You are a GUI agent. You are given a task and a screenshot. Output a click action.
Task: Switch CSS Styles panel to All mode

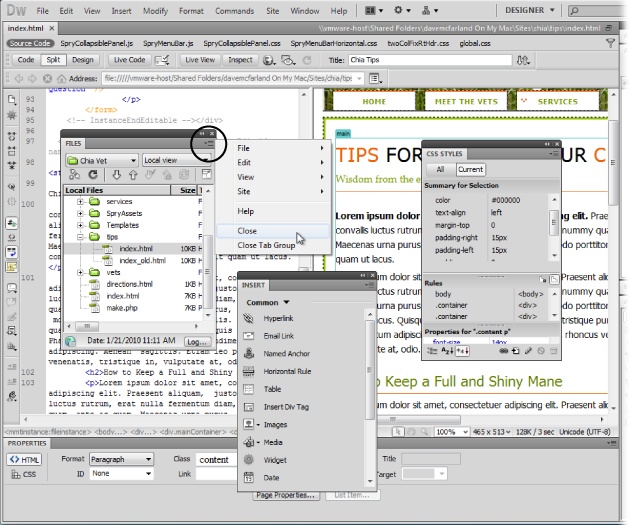[440, 170]
